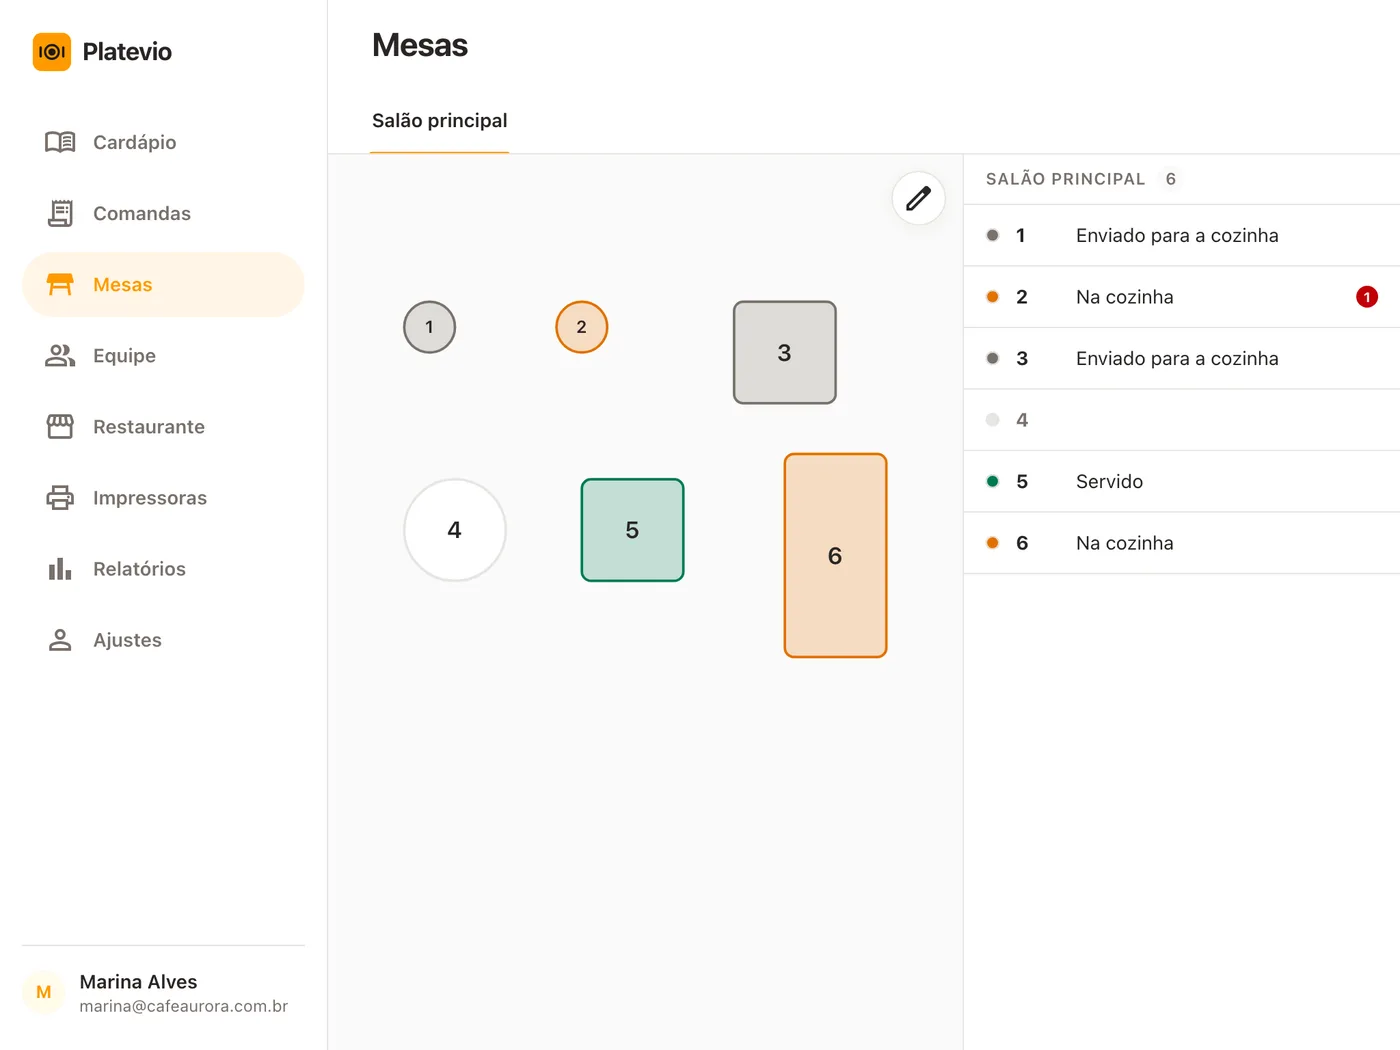Open Relatórios via its bar chart icon
Screen dimensions: 1400x1050
pos(60,569)
